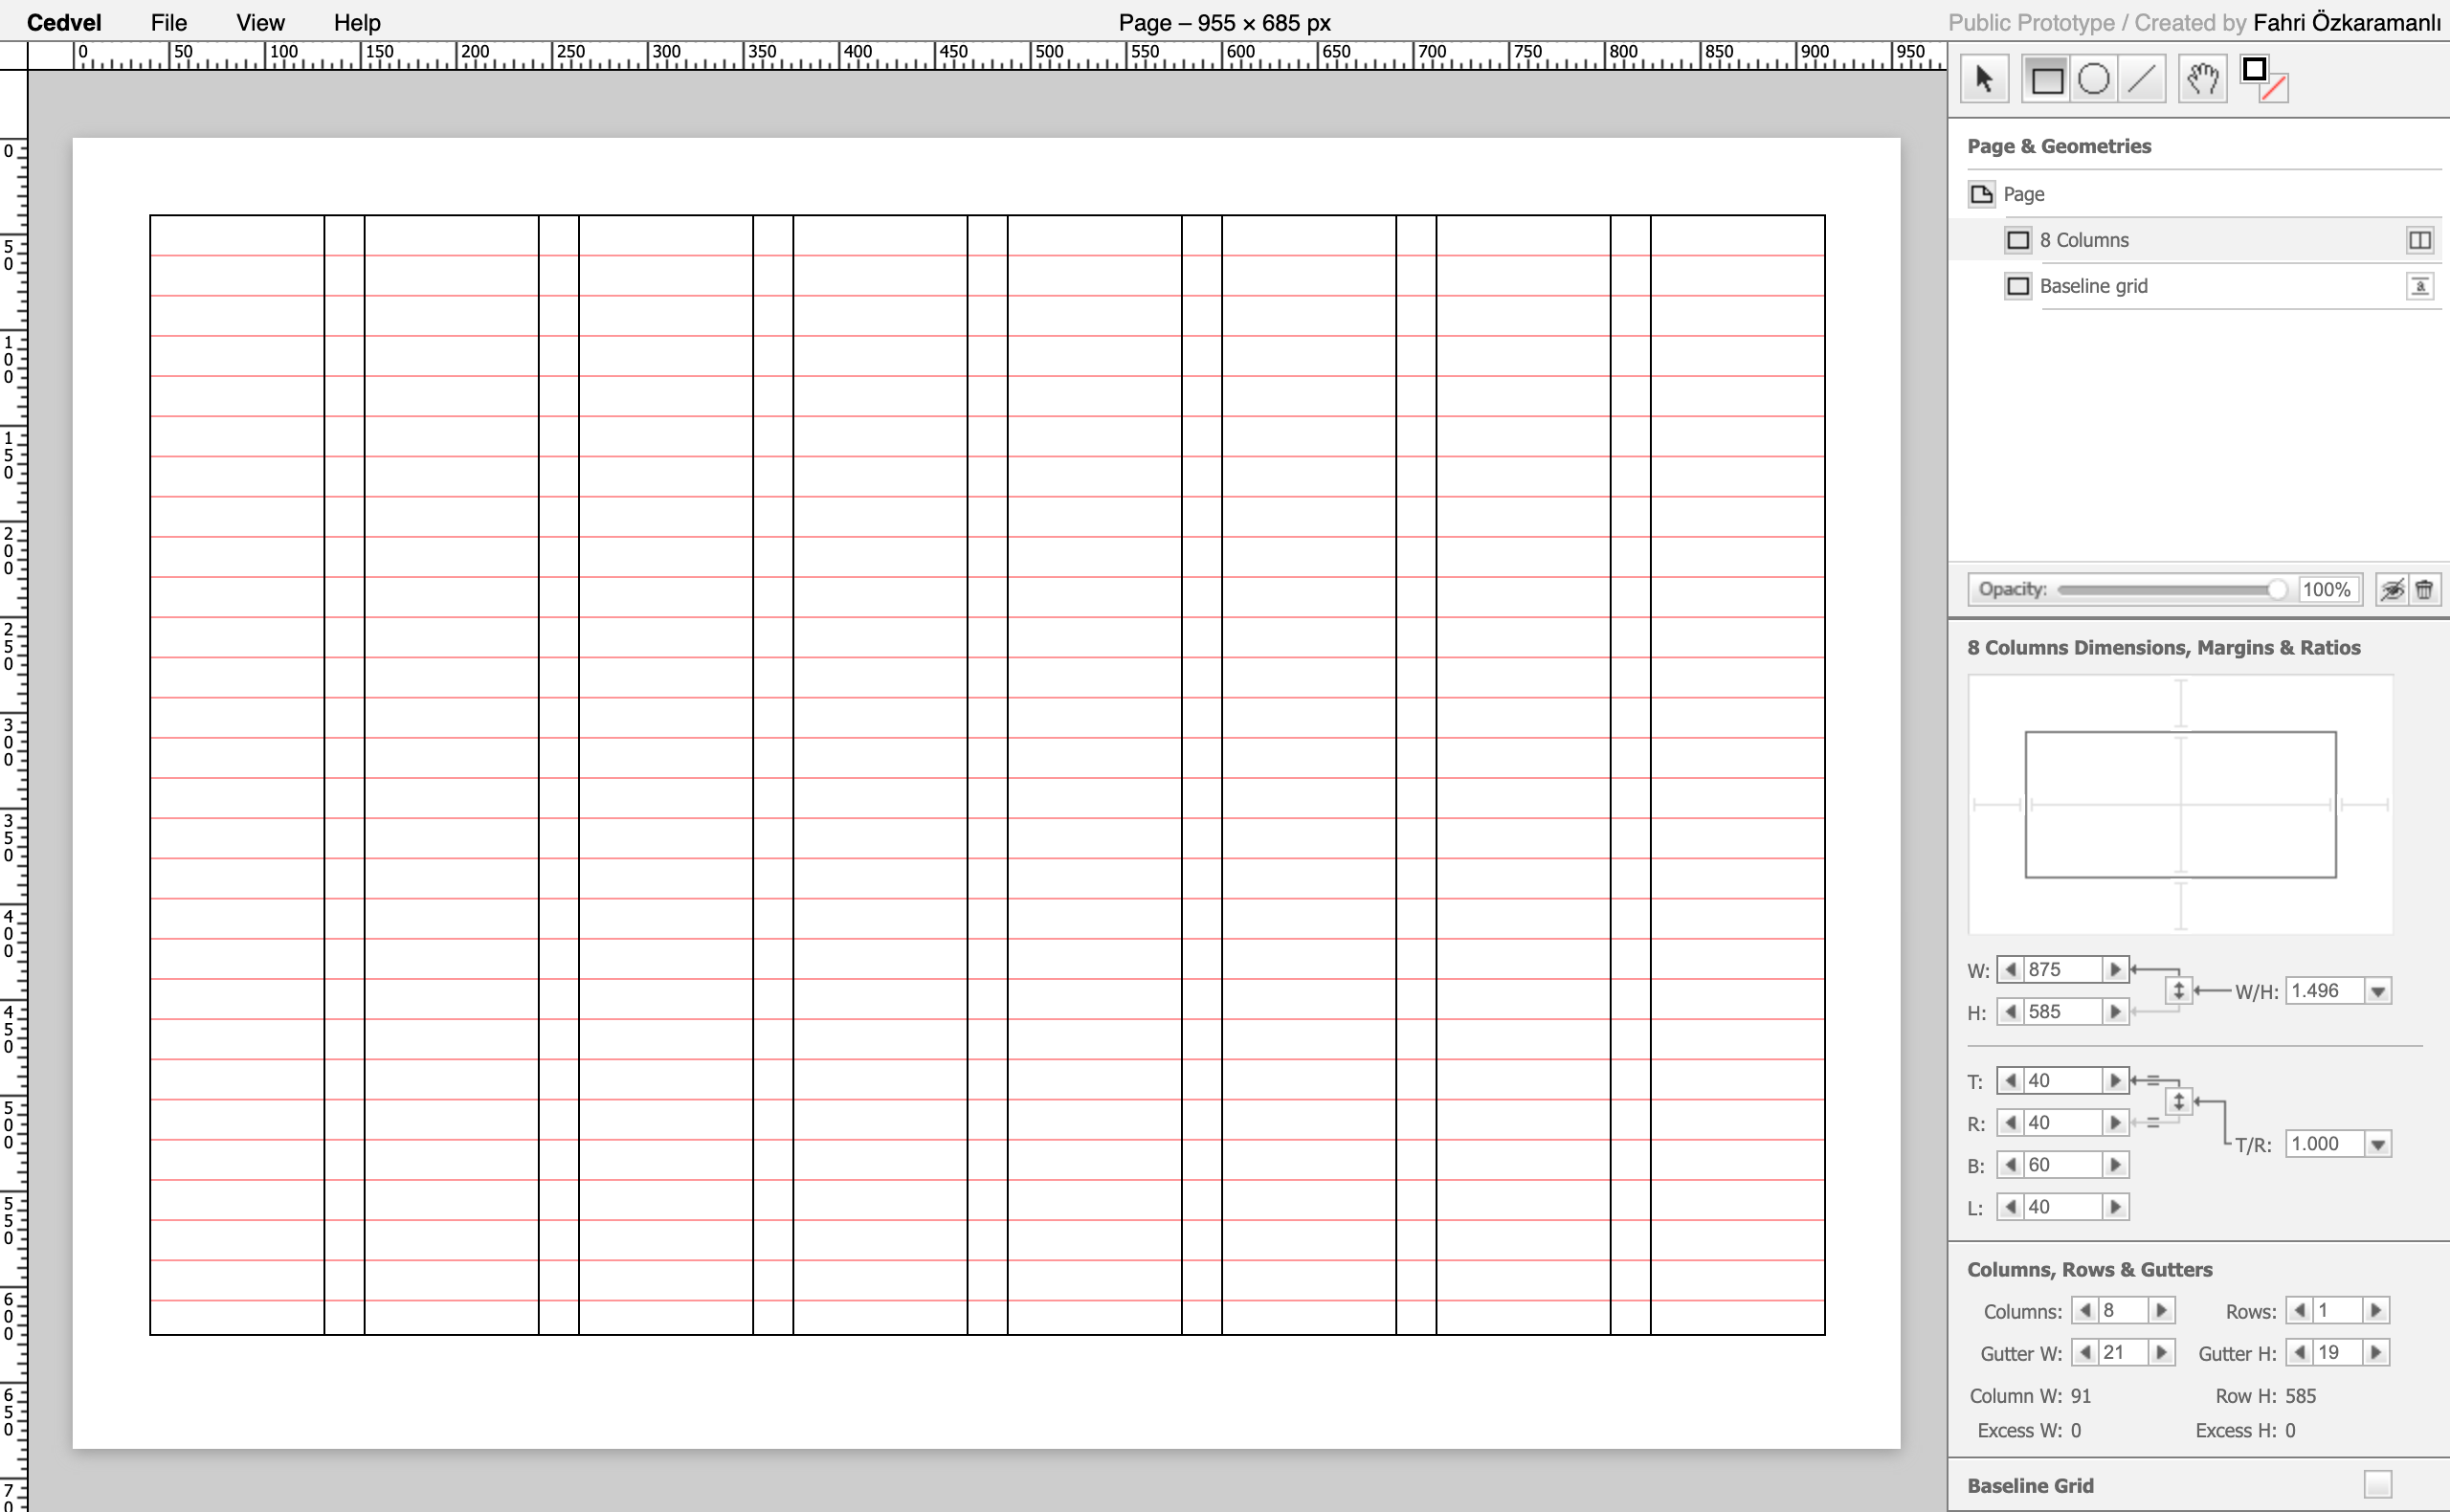Screen dimensions: 2450x1512
Task: Select the Page item in geometries list
Action: pos(2023,194)
